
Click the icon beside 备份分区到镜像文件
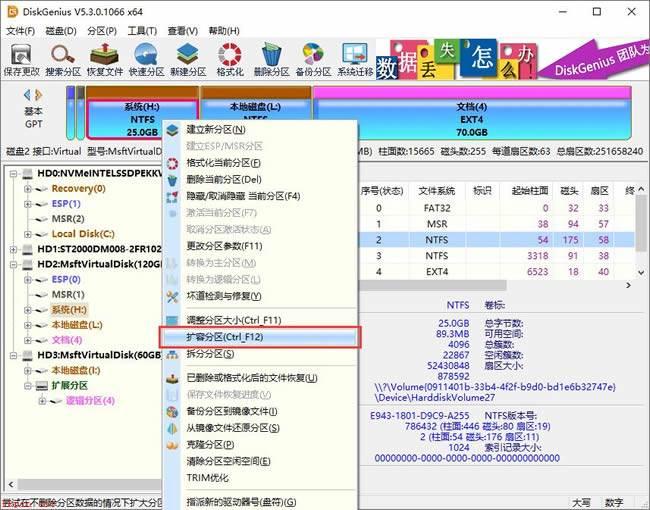(x=172, y=412)
